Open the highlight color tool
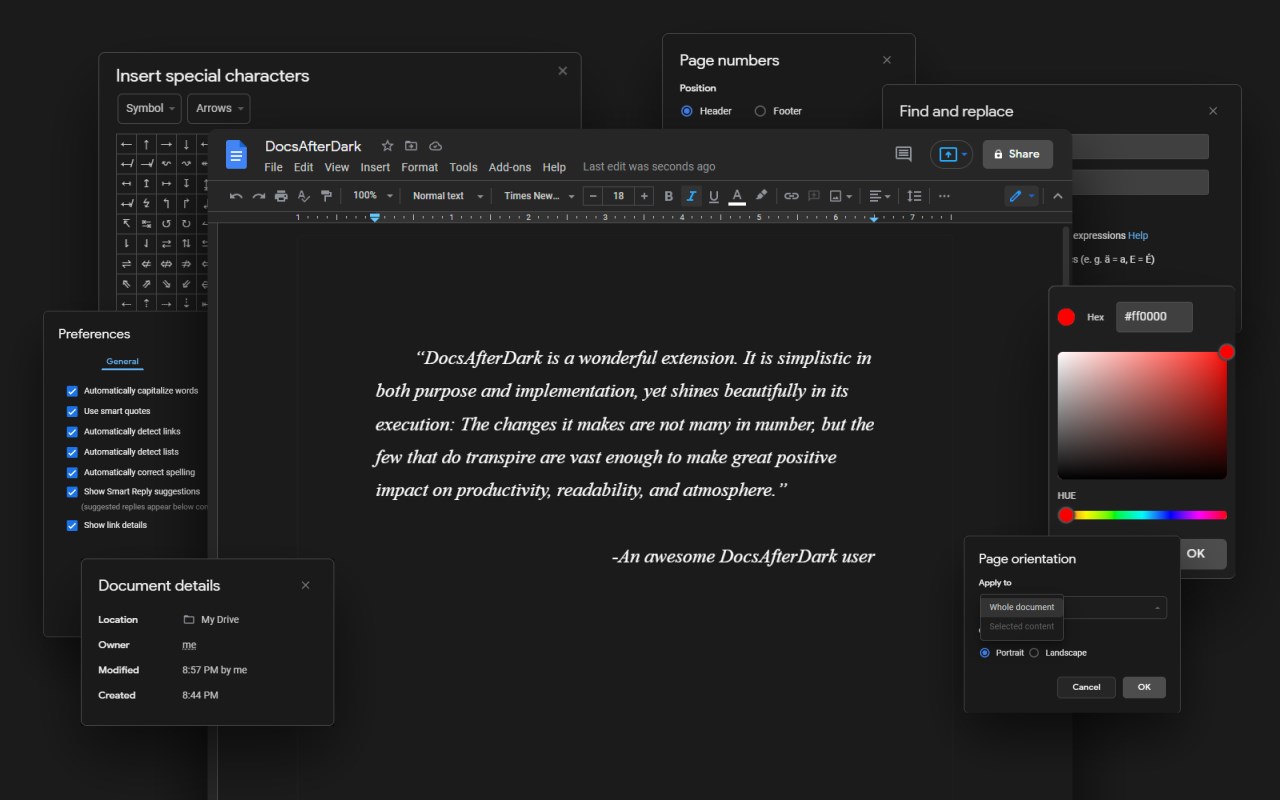 761,196
